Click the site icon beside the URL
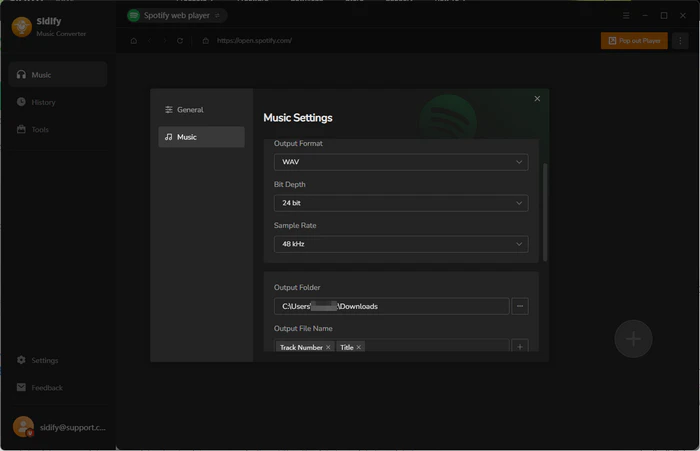 pyautogui.click(x=205, y=41)
